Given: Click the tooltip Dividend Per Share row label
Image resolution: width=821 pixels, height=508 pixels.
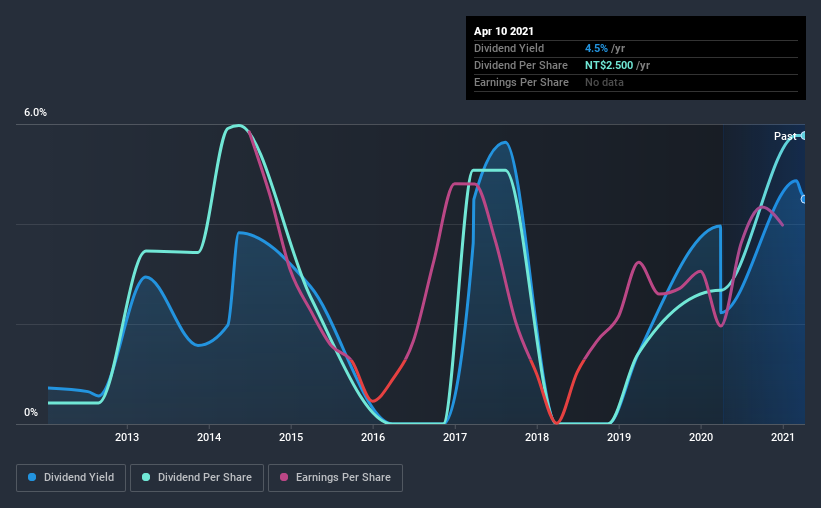Looking at the screenshot, I should [x=521, y=65].
